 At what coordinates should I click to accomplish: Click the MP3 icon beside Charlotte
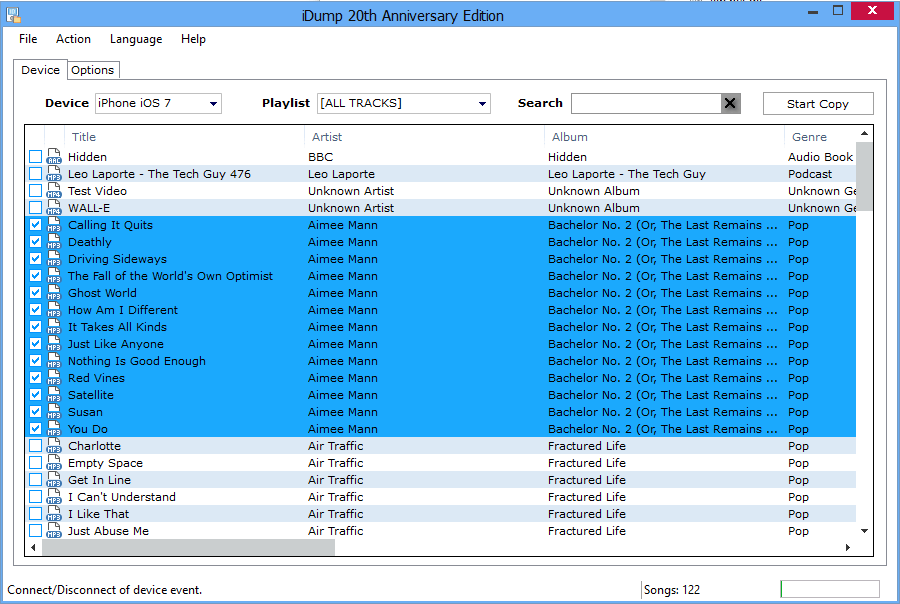tap(54, 446)
